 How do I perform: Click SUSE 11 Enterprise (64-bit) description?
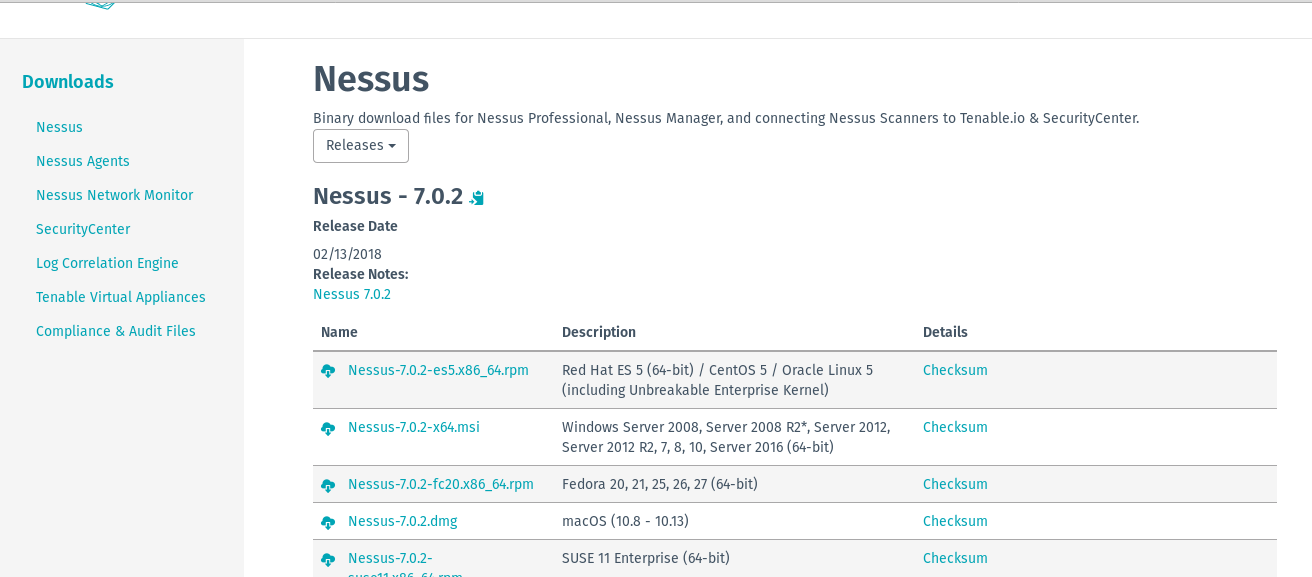click(646, 558)
